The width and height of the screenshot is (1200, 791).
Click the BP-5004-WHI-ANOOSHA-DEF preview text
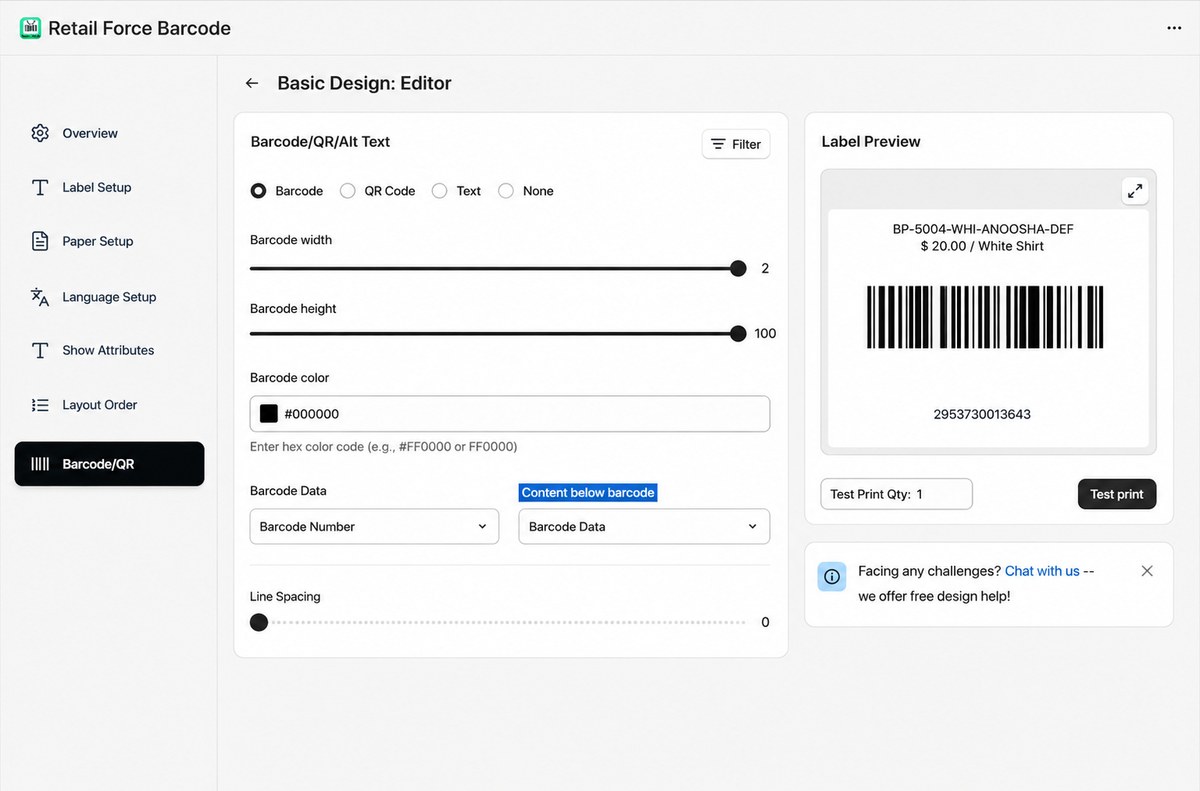point(983,229)
